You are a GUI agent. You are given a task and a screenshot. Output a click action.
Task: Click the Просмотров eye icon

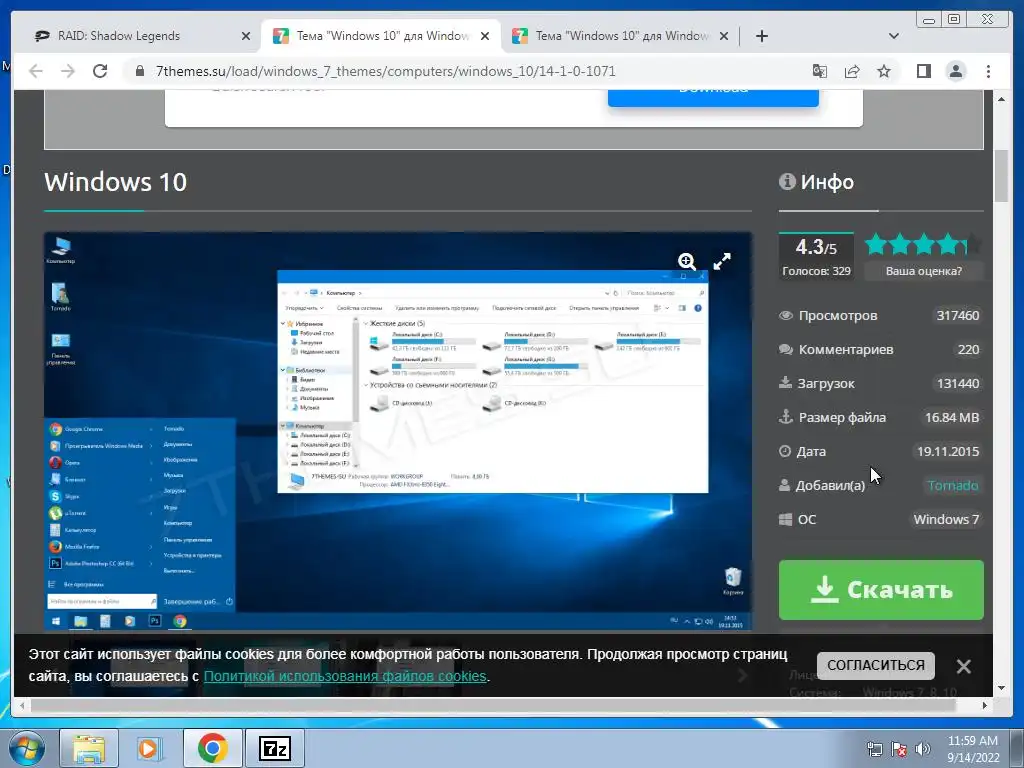(x=786, y=315)
